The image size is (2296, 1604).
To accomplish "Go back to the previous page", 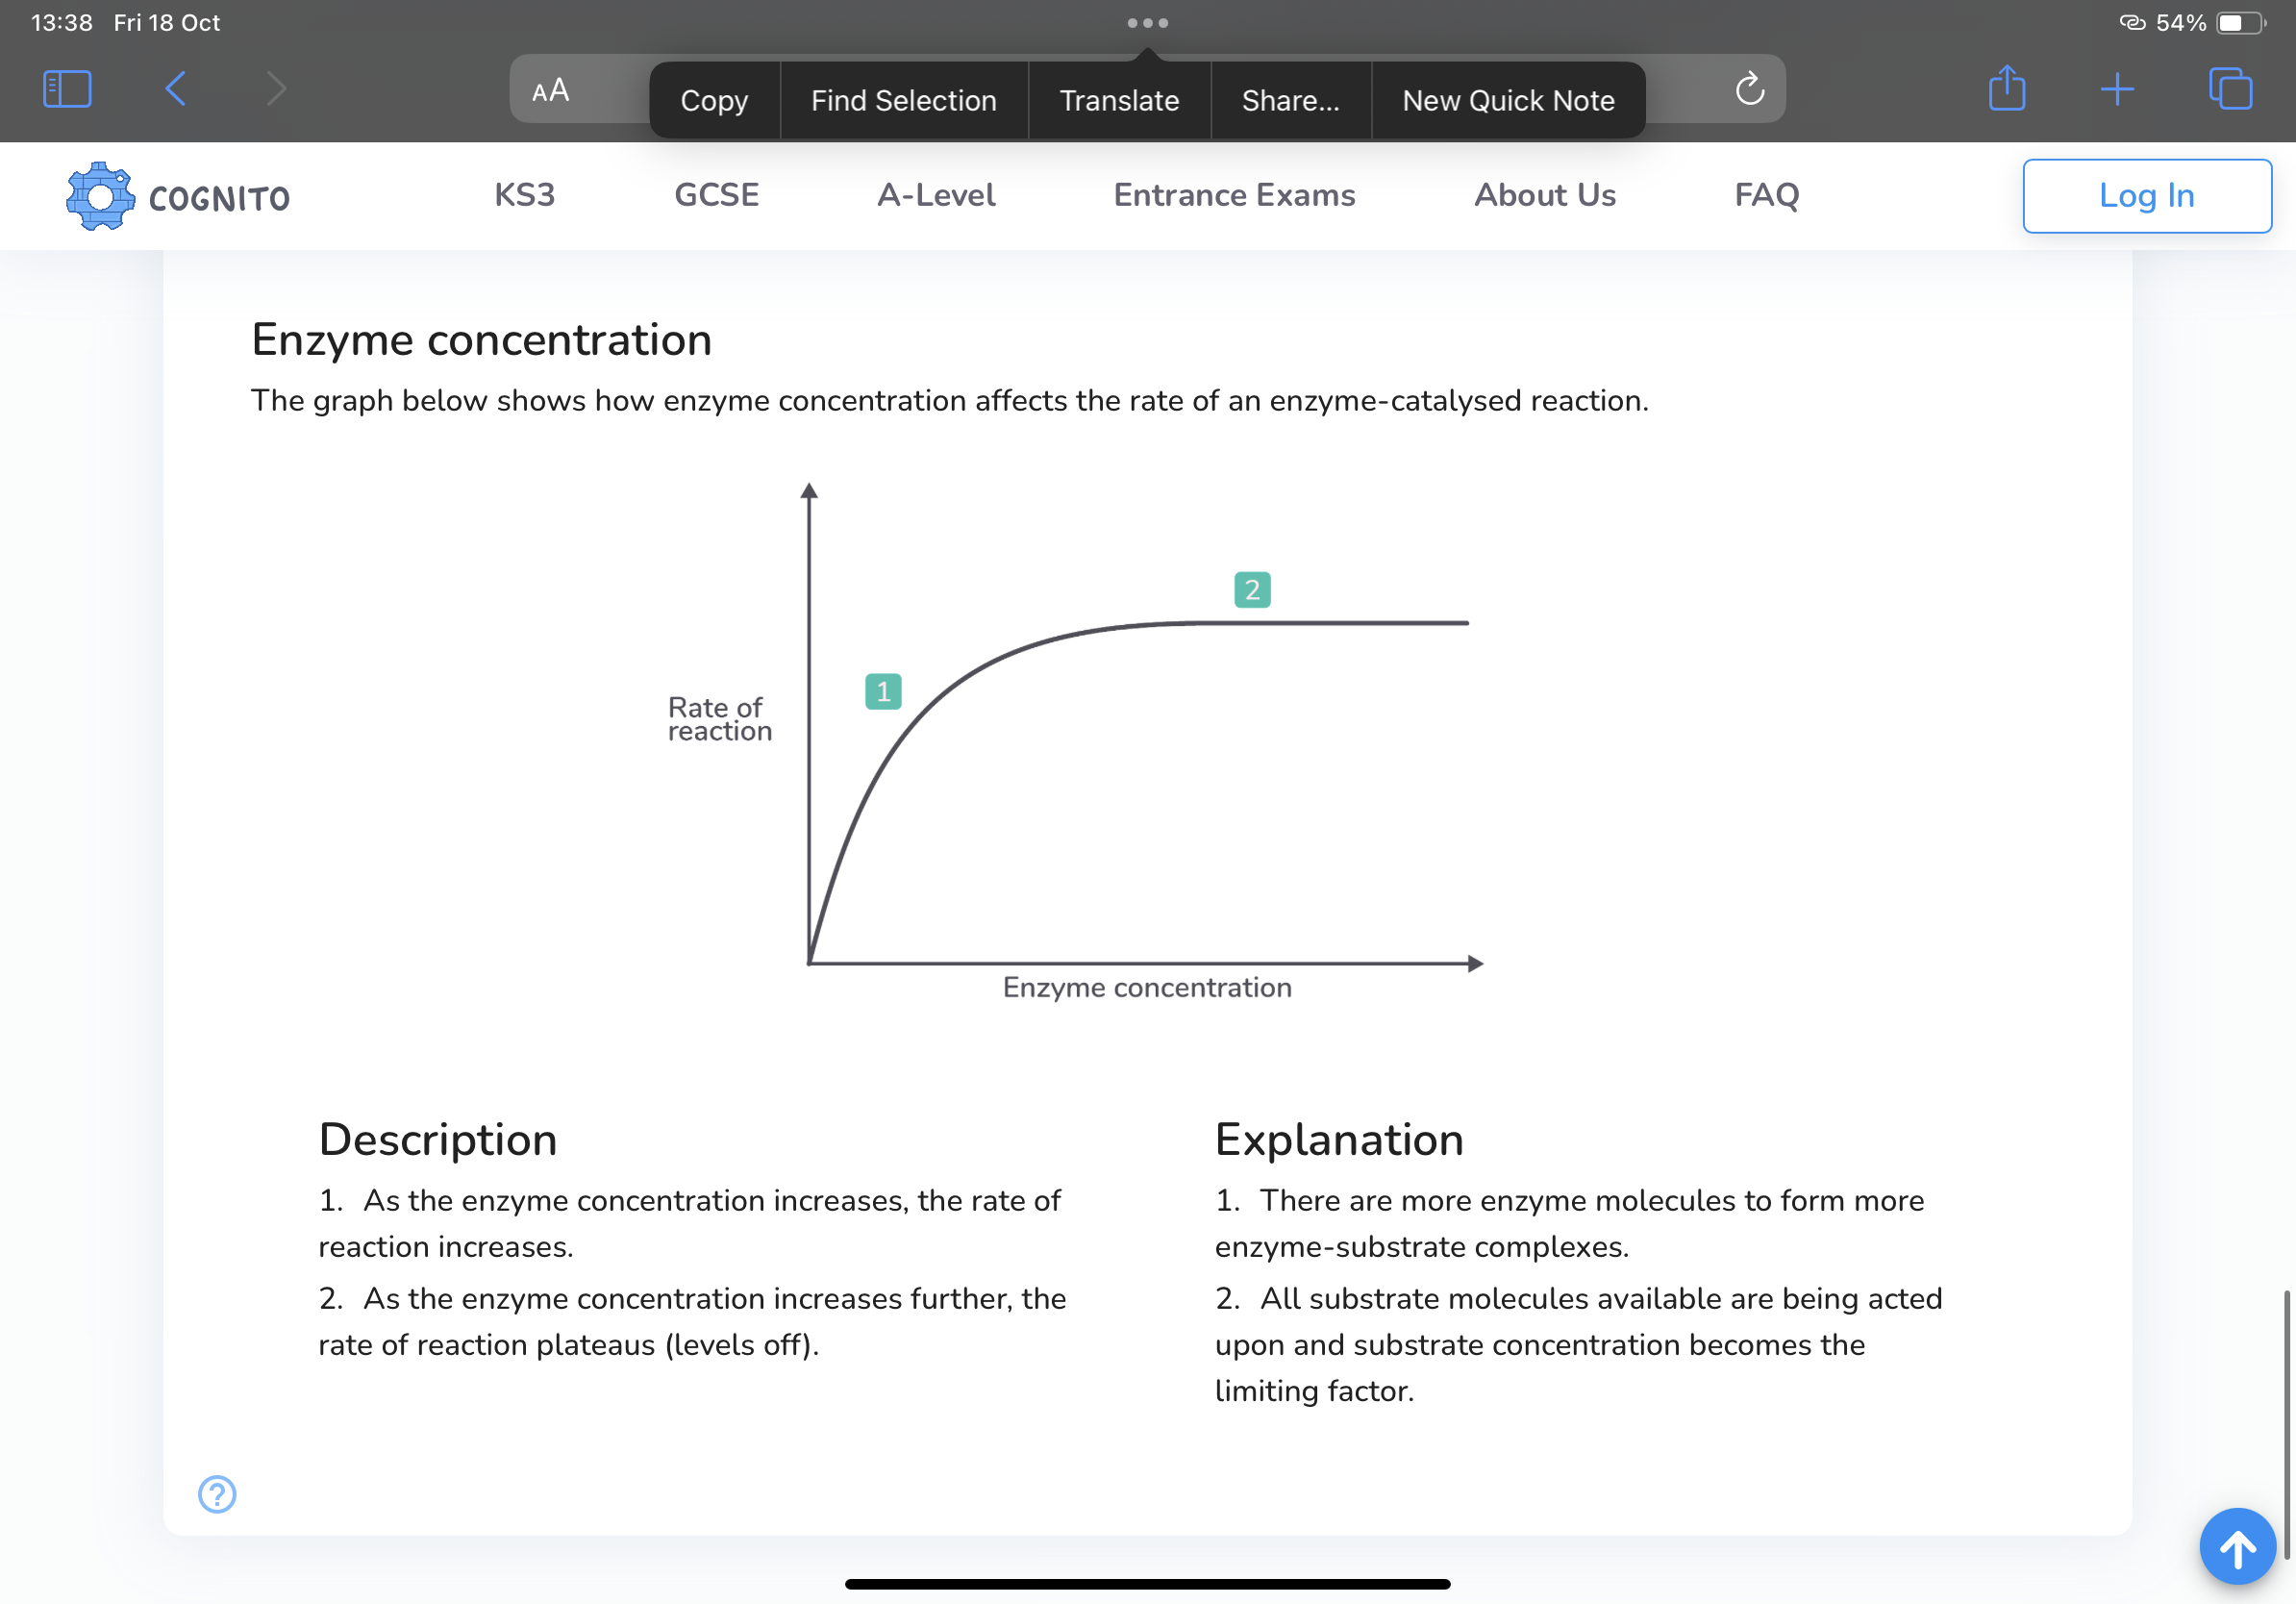I will (x=176, y=89).
